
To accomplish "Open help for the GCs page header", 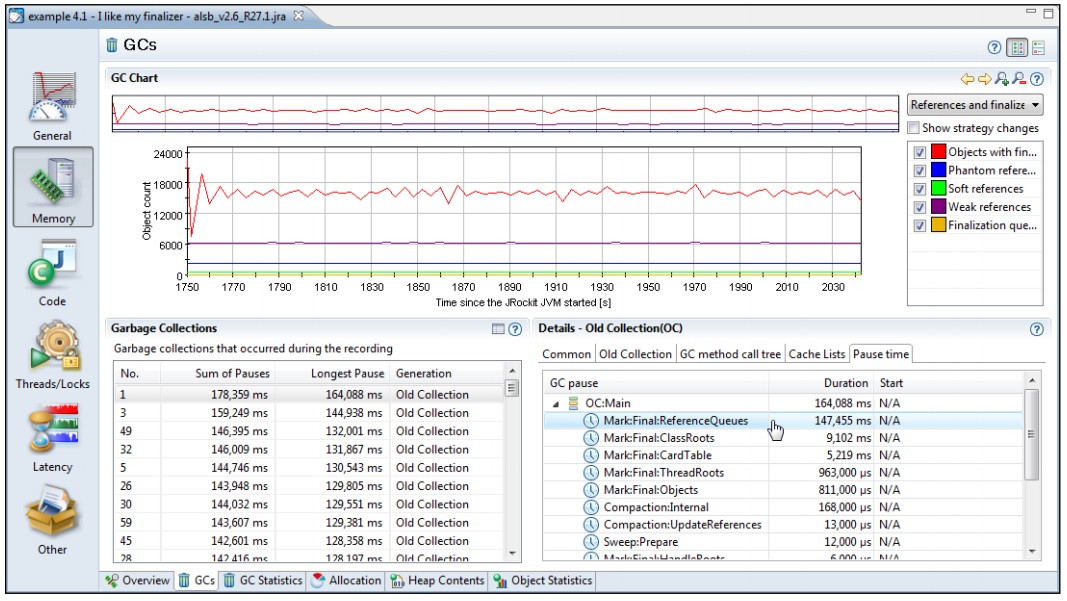I will point(994,47).
